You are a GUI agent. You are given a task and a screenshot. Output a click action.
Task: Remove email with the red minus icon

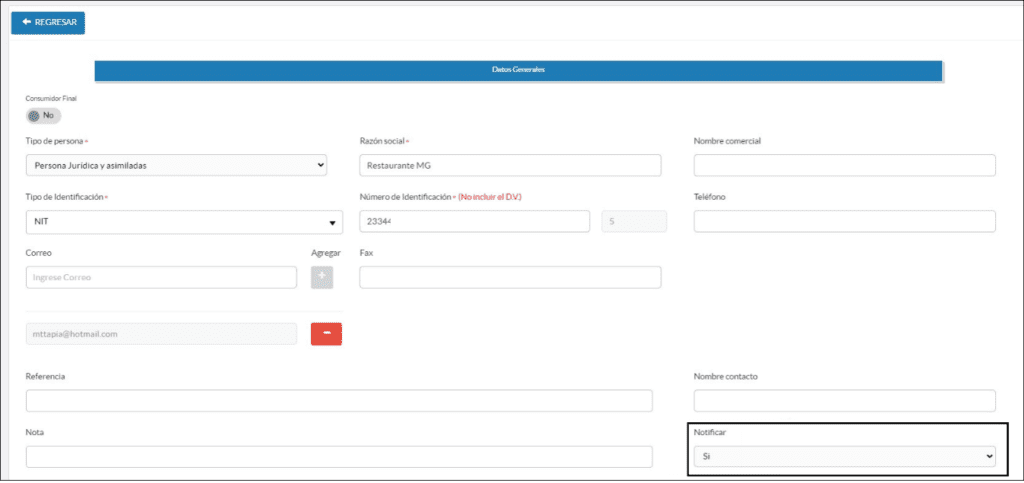tap(327, 334)
